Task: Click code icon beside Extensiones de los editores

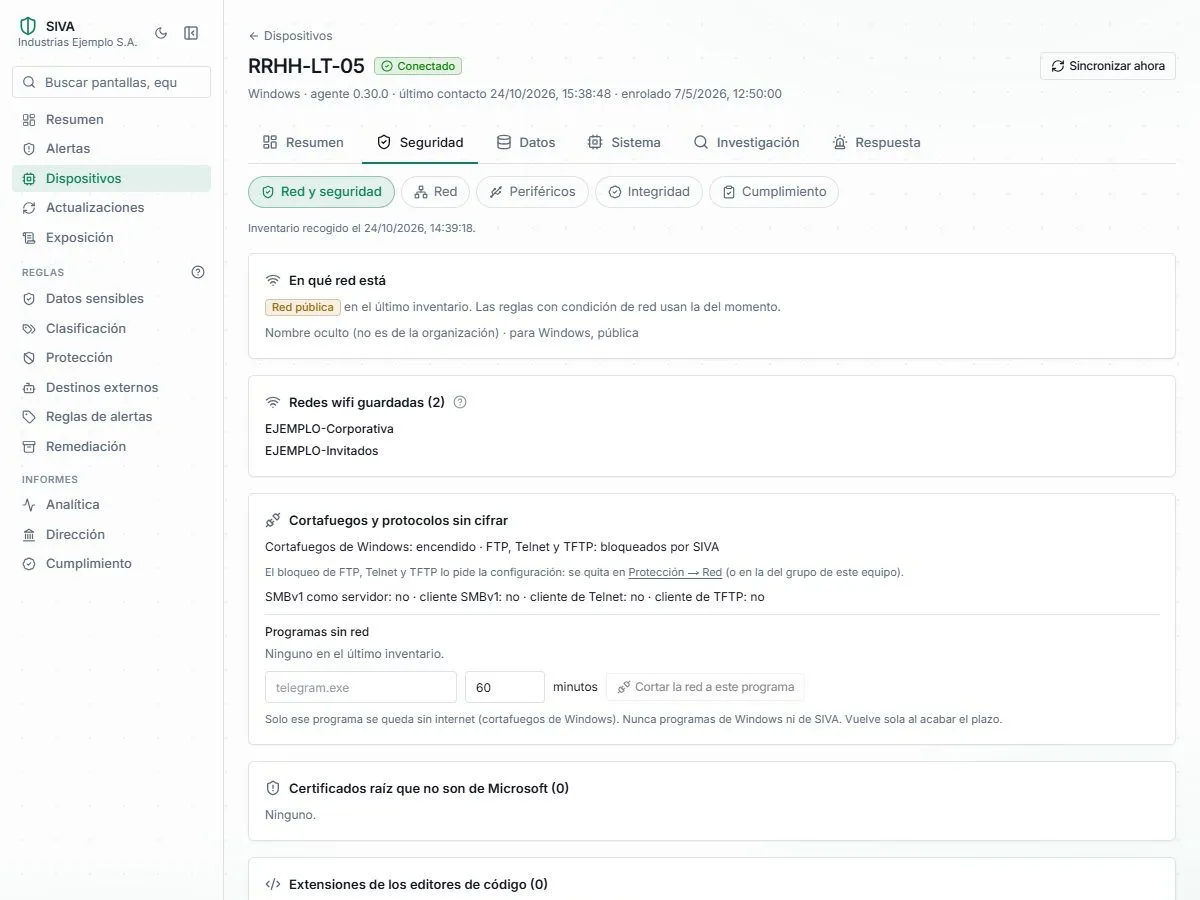Action: (273, 884)
